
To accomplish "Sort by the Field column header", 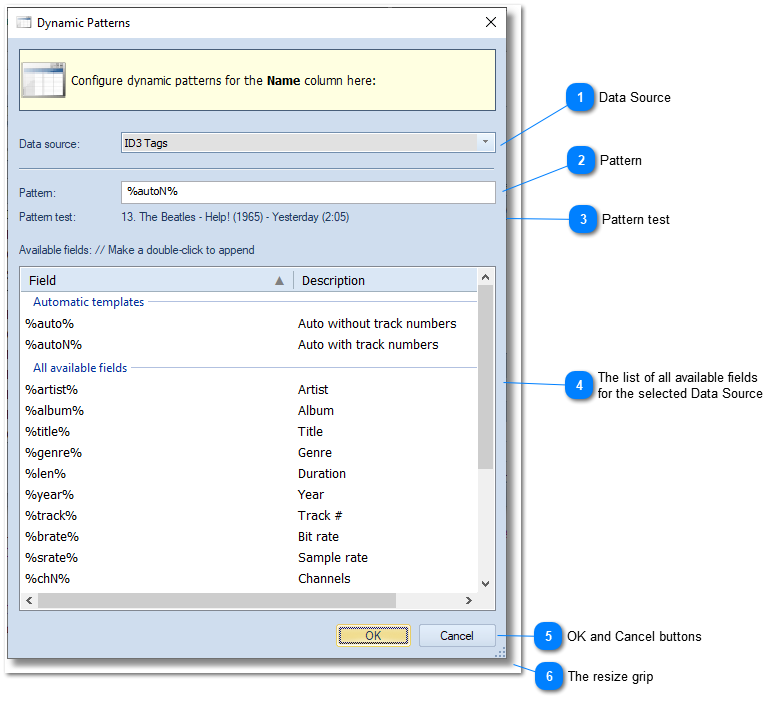I will point(157,280).
